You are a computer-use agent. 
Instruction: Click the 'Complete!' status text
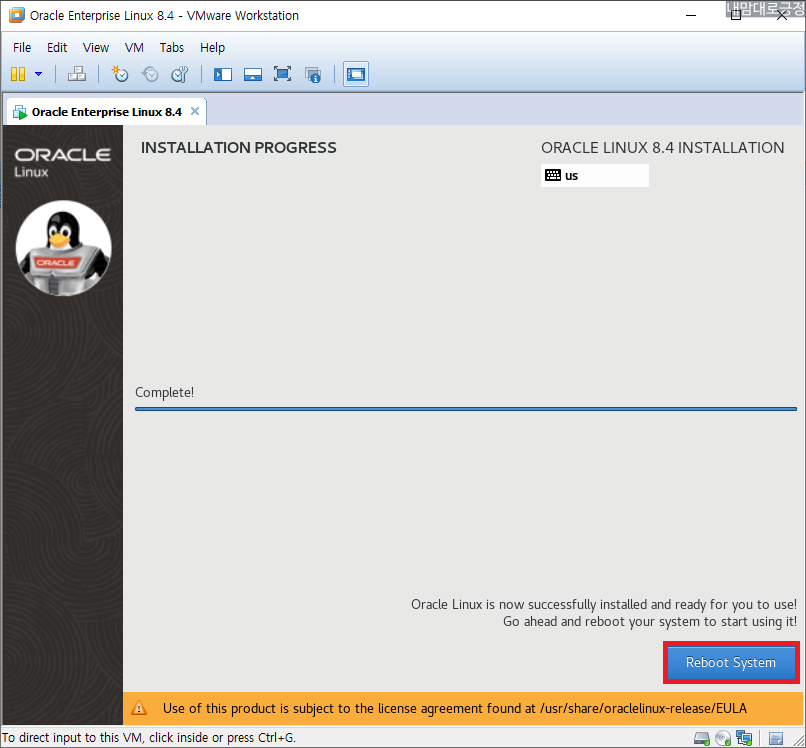(164, 392)
